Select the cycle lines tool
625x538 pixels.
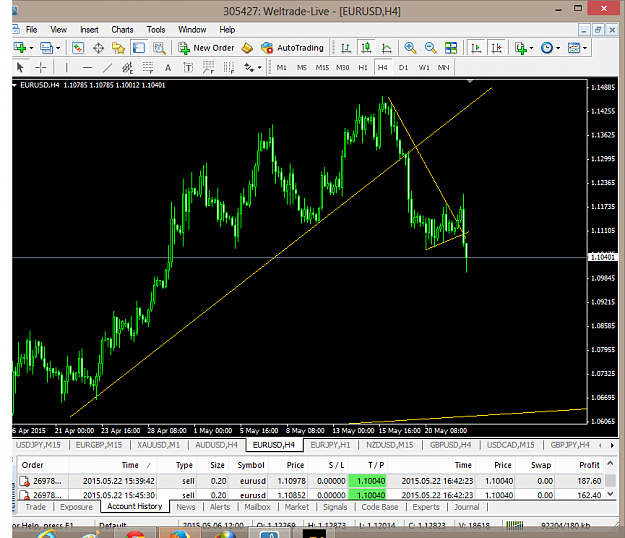[229, 68]
